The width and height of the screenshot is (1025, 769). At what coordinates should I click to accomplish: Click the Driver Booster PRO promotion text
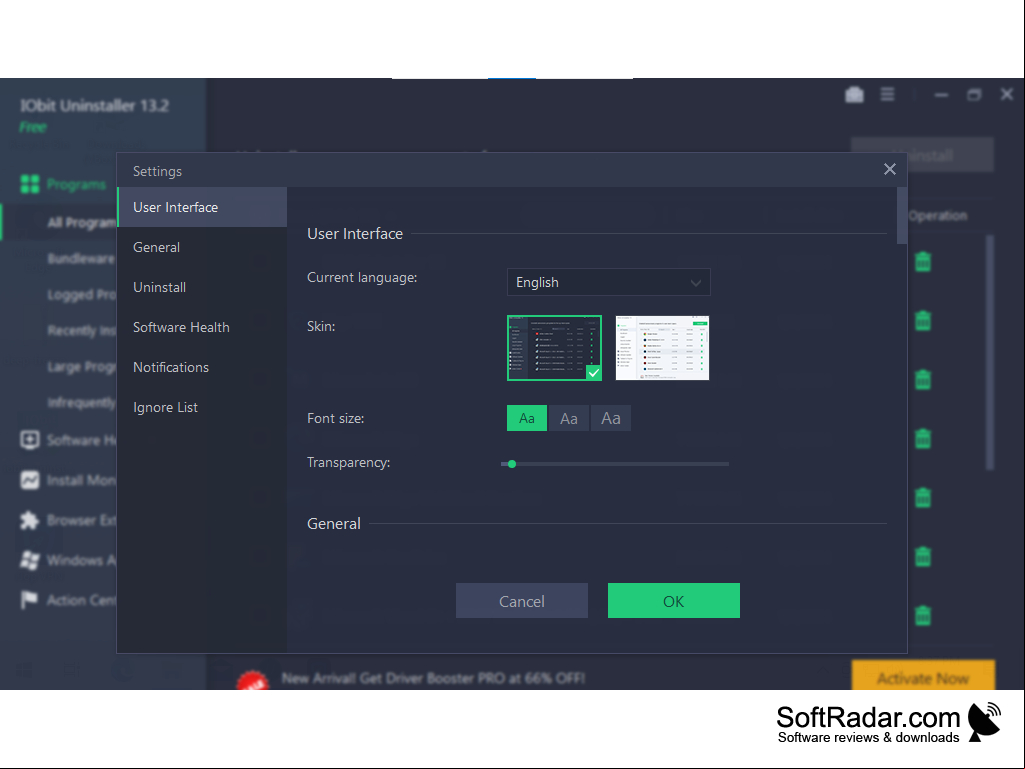(433, 678)
